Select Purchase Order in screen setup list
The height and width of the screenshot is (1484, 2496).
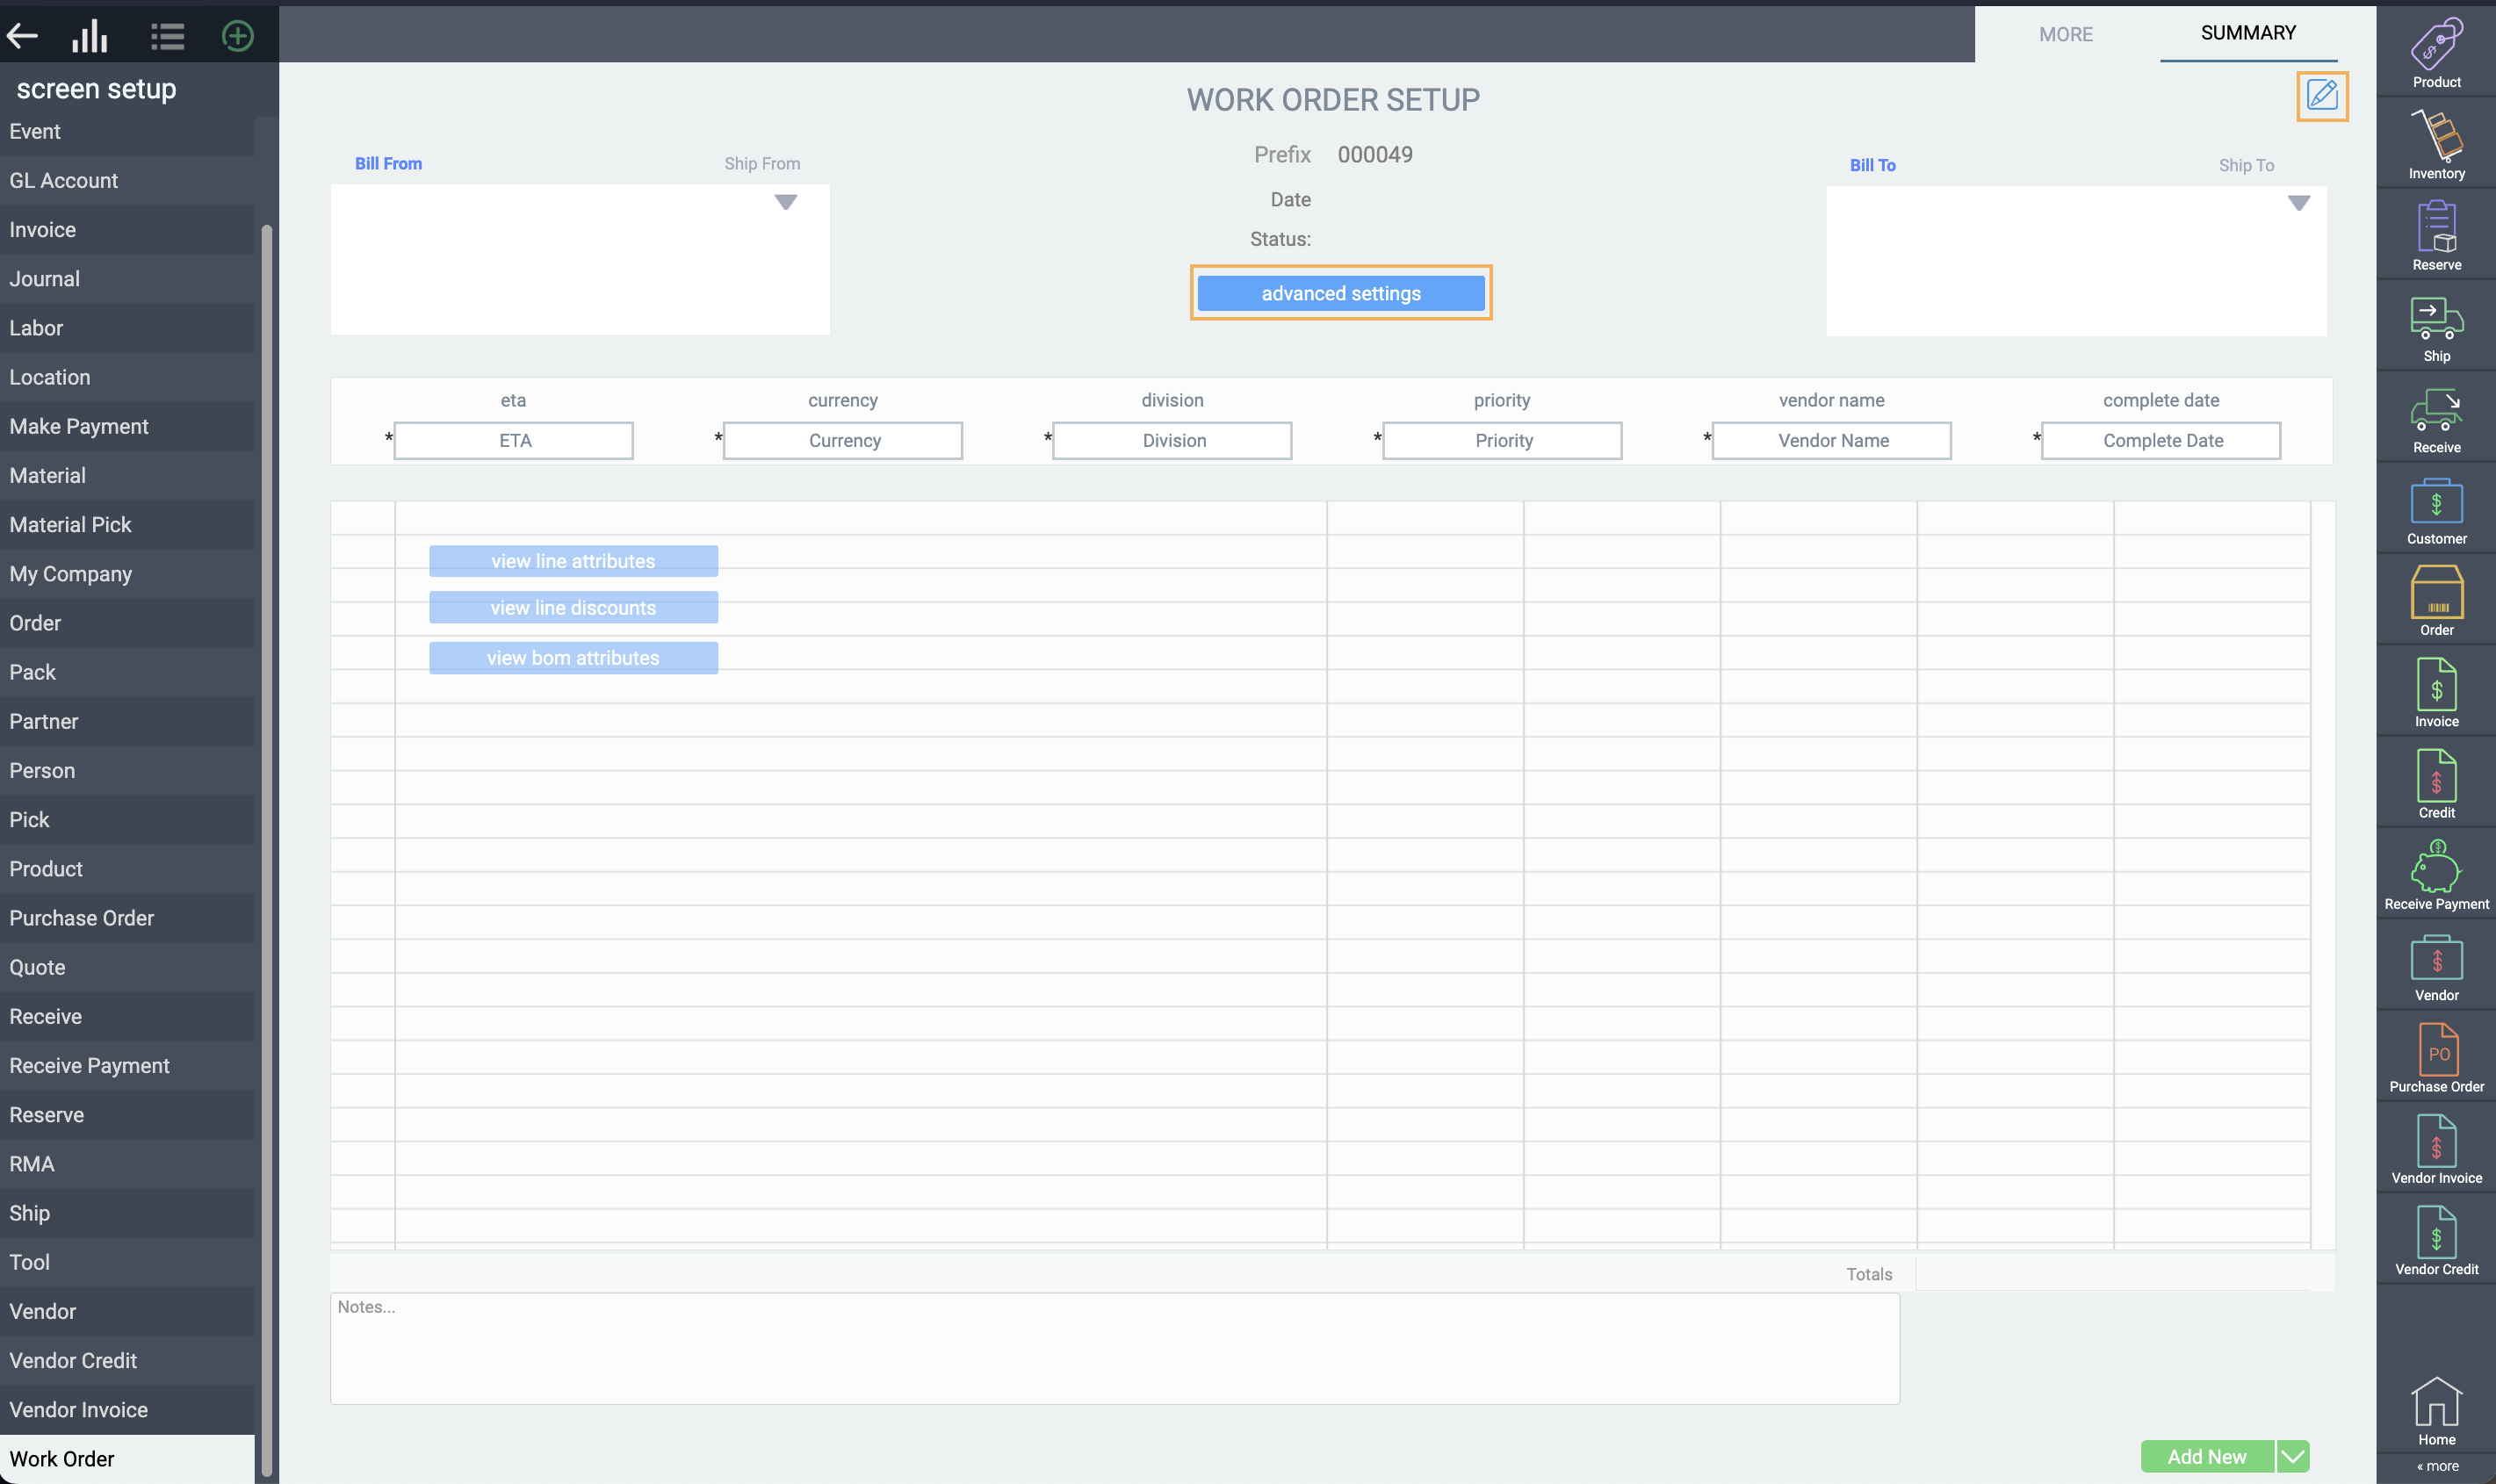click(x=82, y=918)
